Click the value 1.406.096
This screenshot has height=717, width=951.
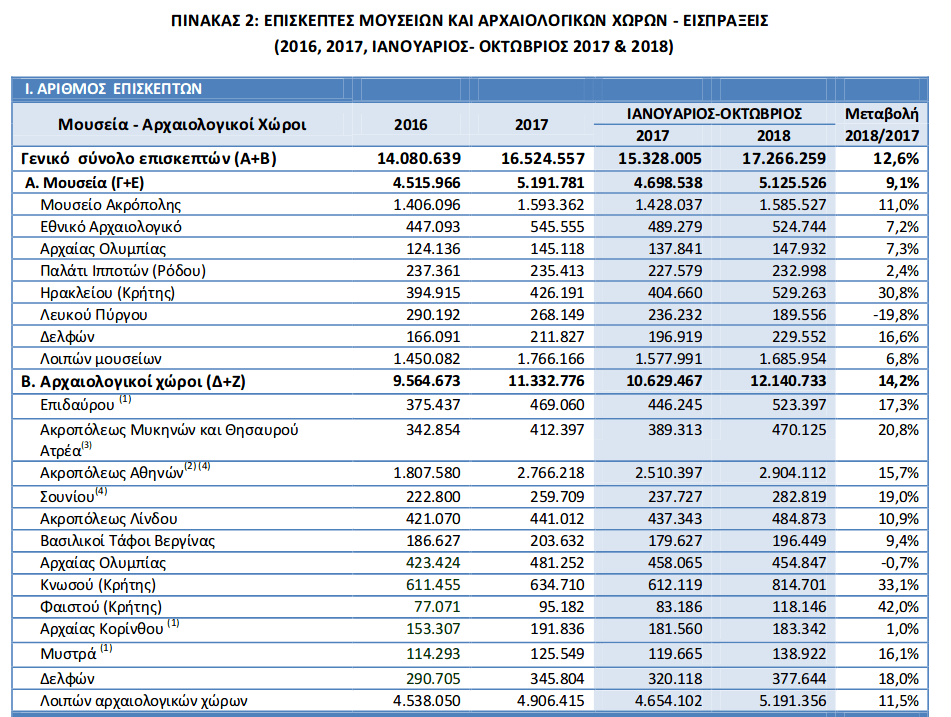(426, 205)
